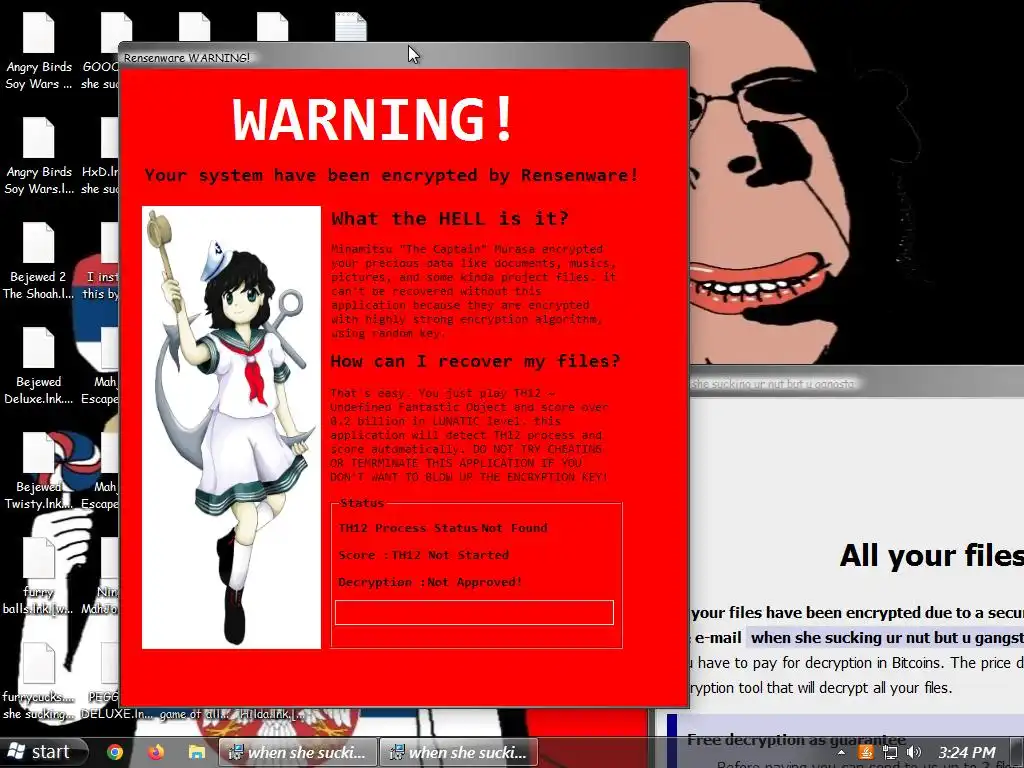Click the GOOC desktop file icon
This screenshot has height=768, width=1024.
100,52
